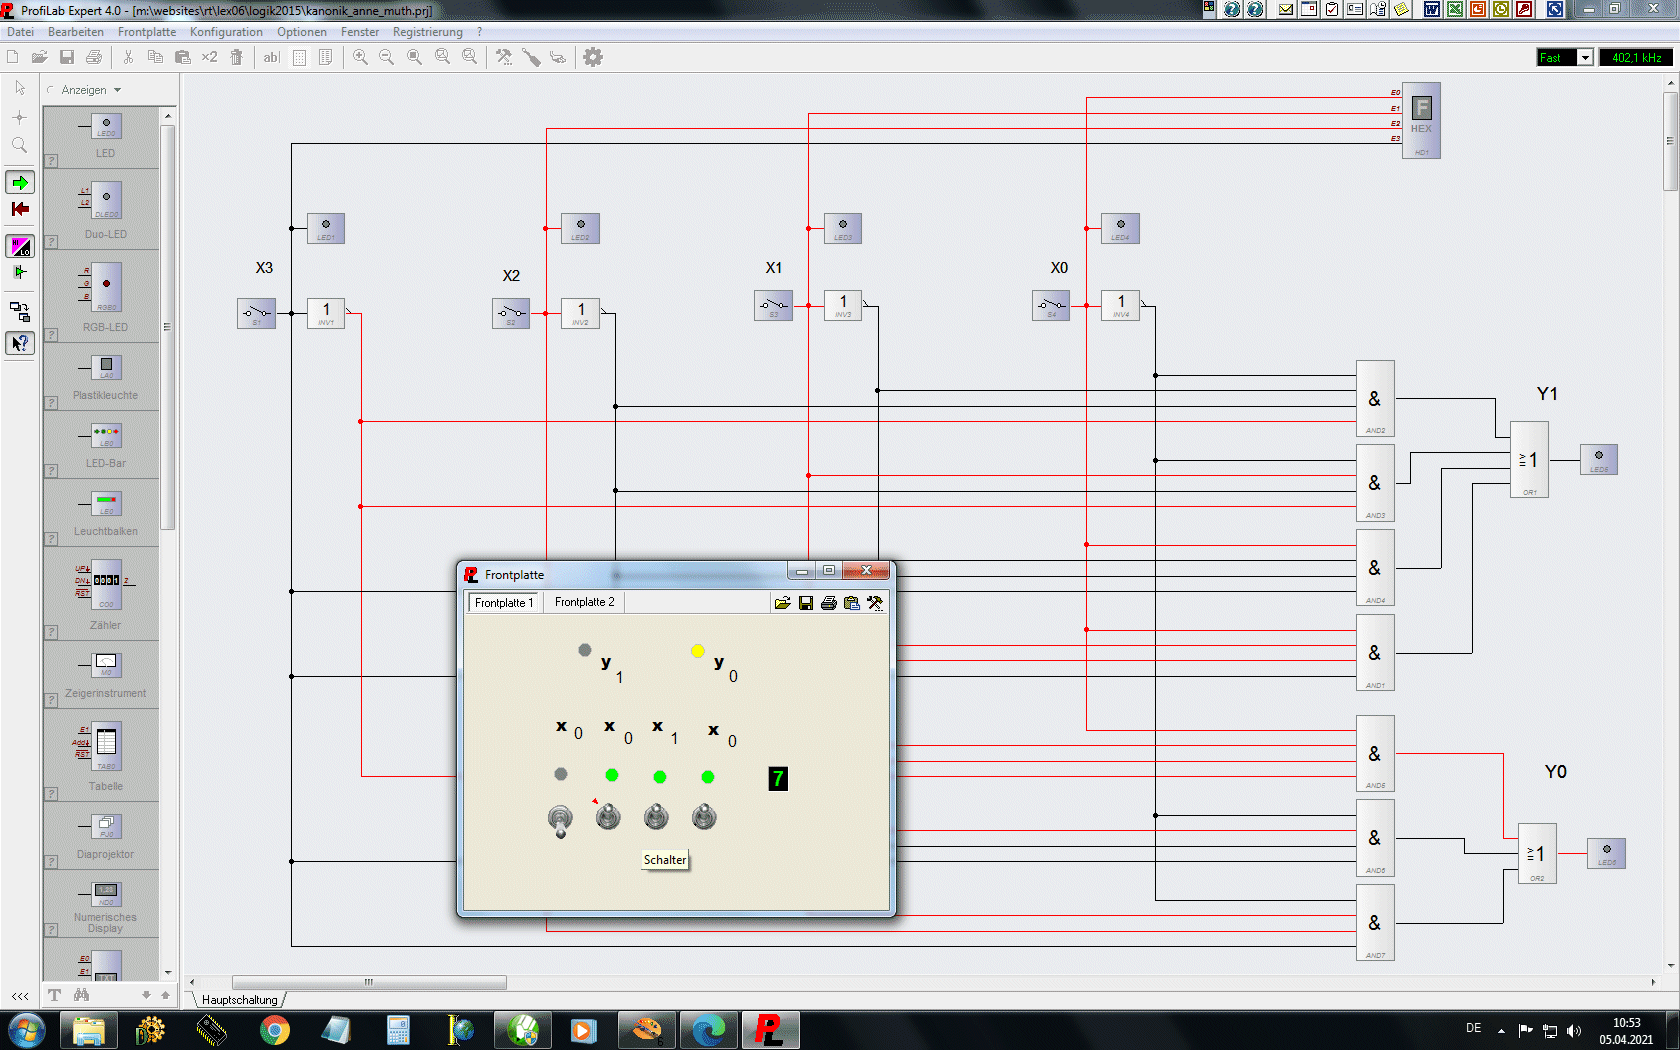Screen dimensions: 1680x1050
Task: Open the Registrierung menu
Action: (428, 32)
